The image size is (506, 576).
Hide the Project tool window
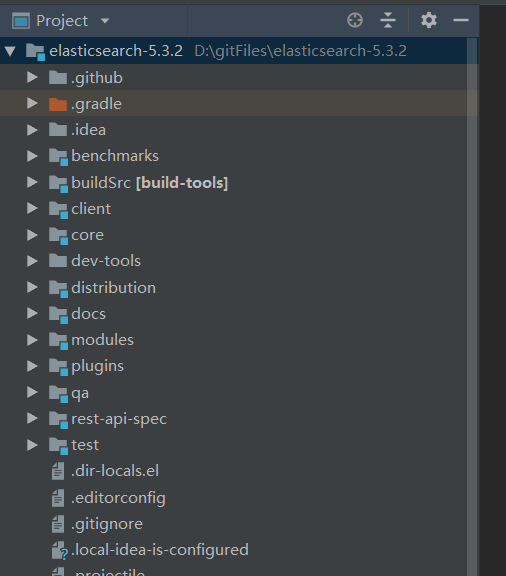coord(460,20)
